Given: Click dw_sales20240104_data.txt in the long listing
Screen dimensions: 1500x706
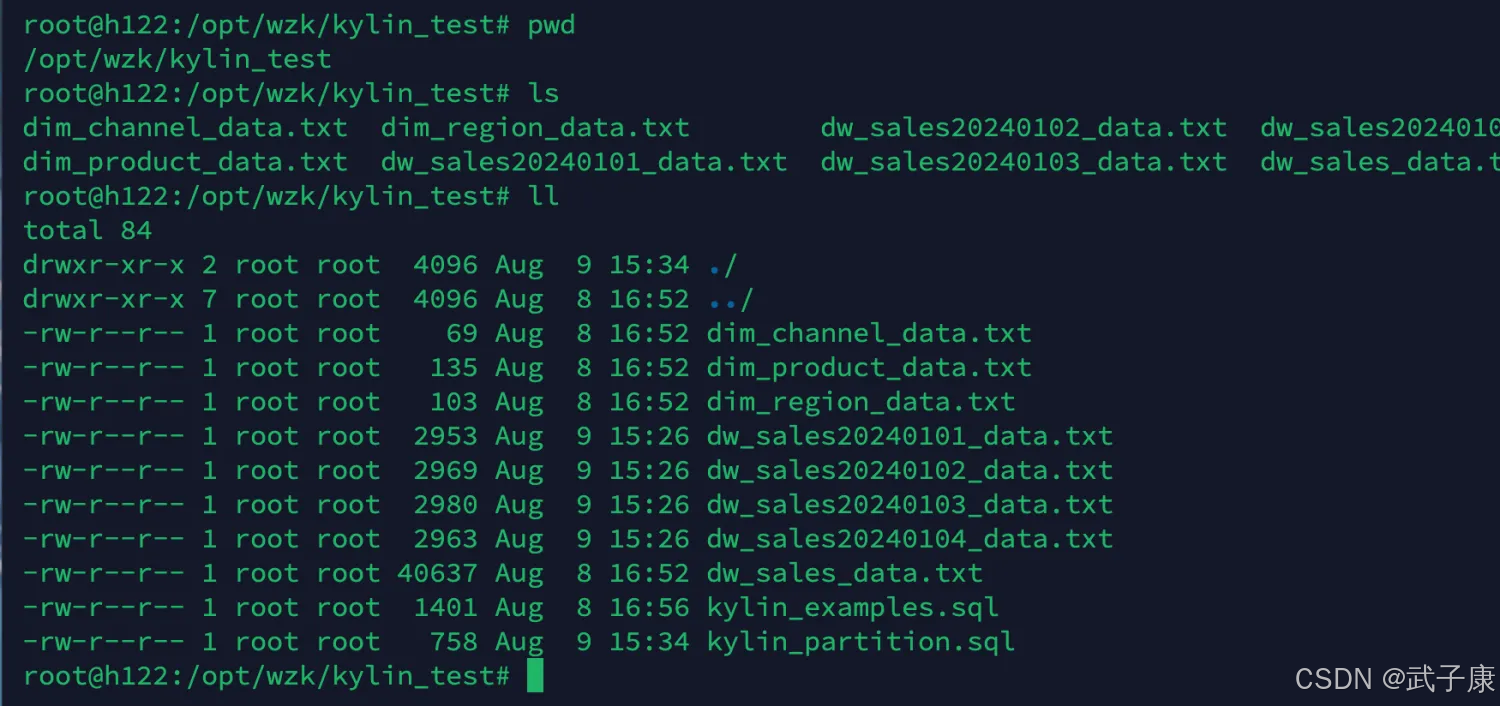Looking at the screenshot, I should 909,539.
